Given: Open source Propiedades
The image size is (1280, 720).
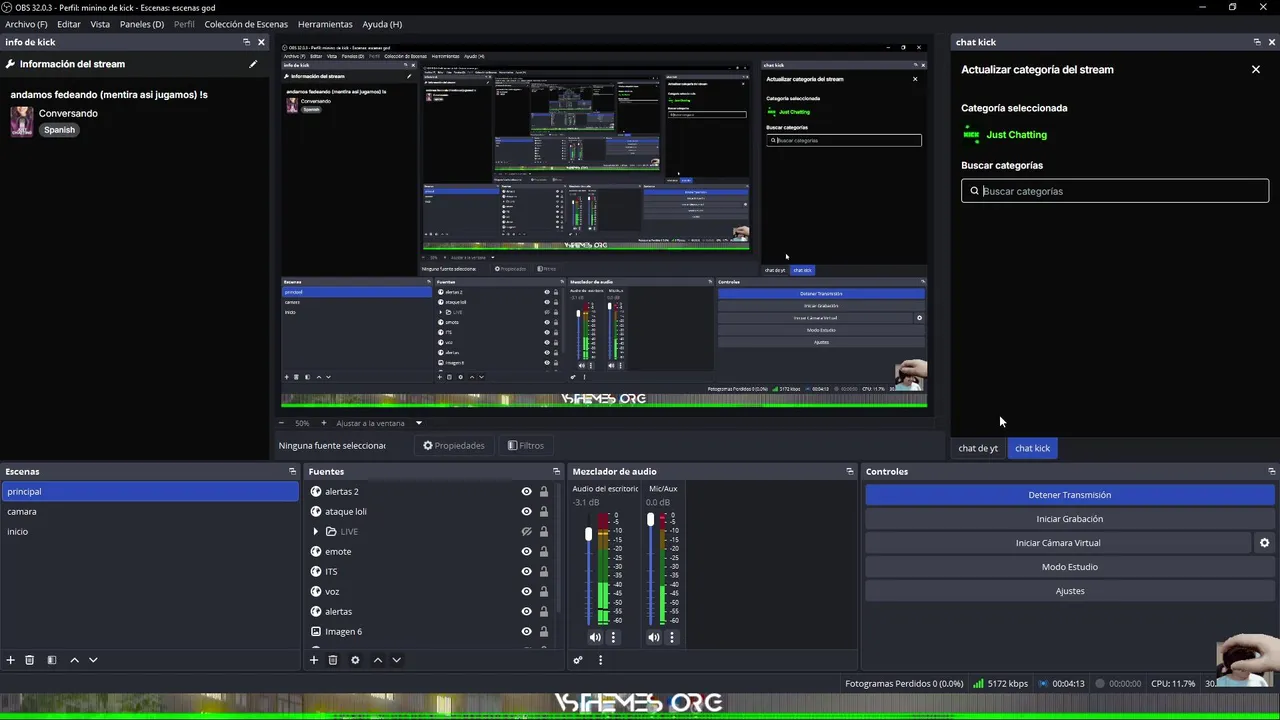Looking at the screenshot, I should pos(453,446).
